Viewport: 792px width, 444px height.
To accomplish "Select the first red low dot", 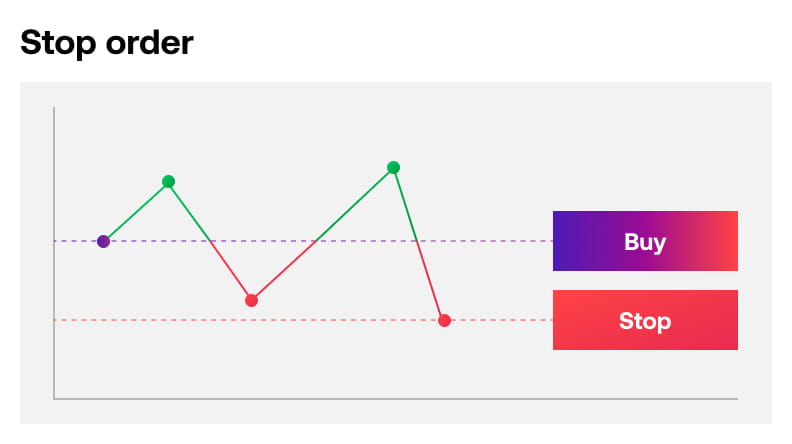I will [x=251, y=300].
